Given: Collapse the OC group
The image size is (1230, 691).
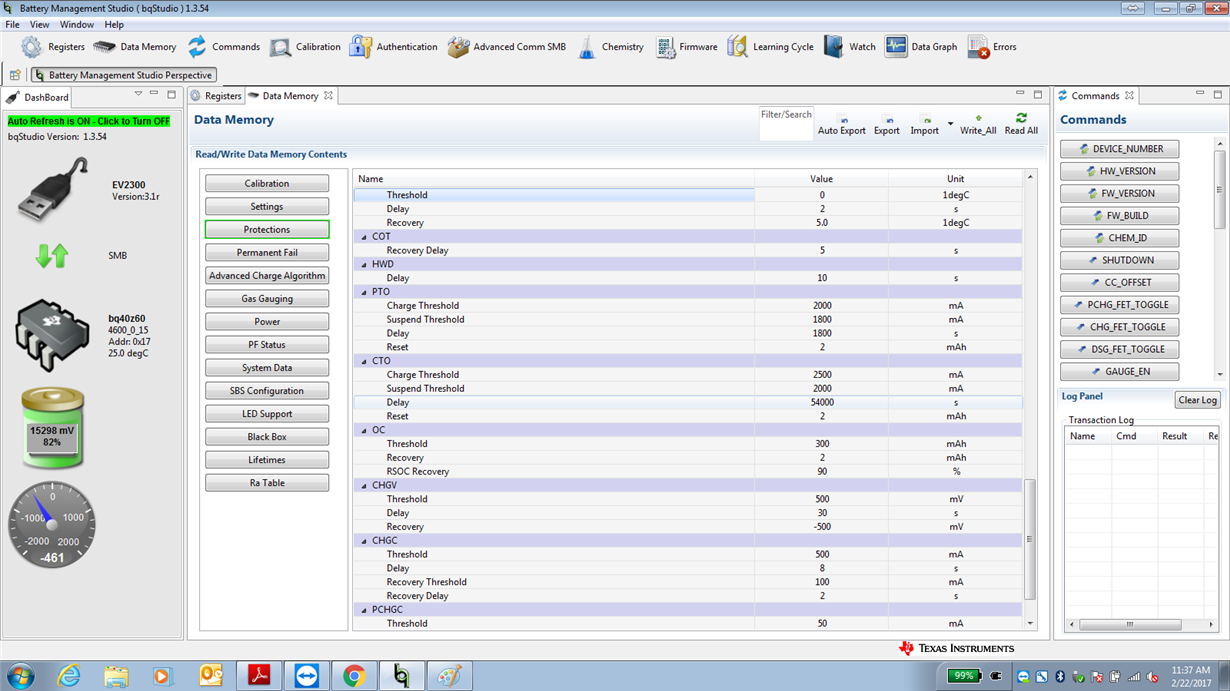Looking at the screenshot, I should coord(364,430).
